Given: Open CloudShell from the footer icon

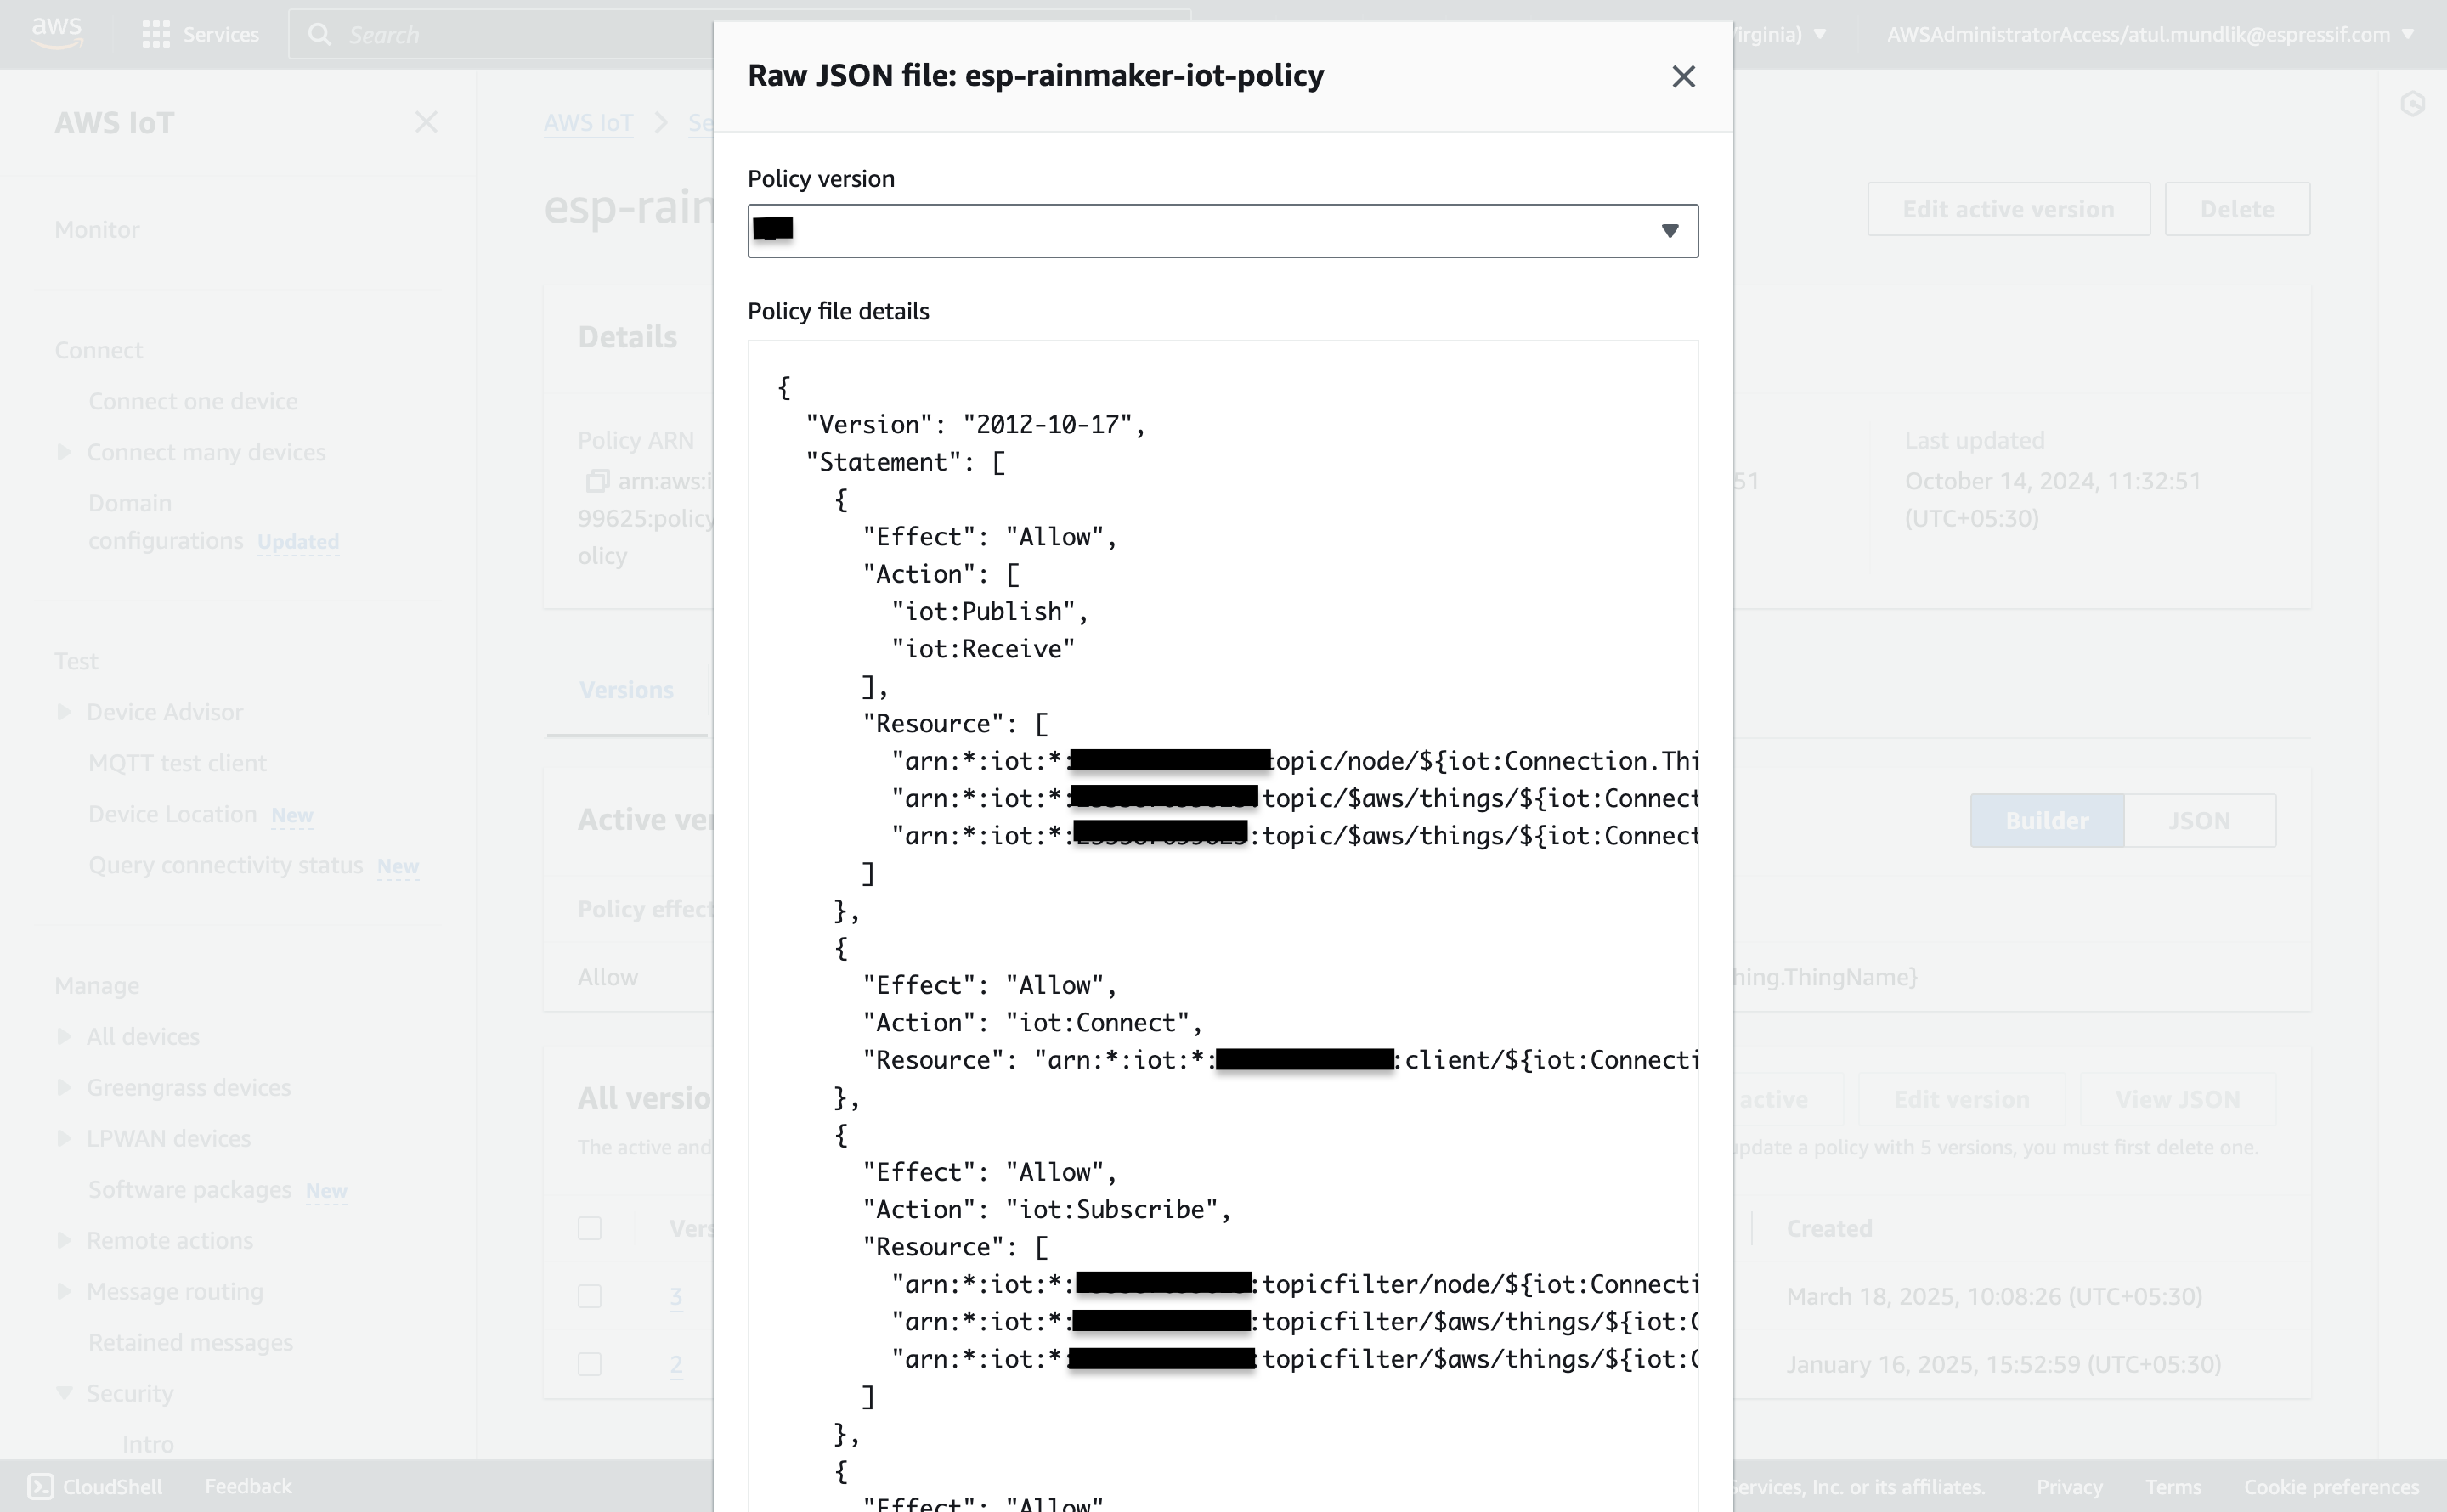Looking at the screenshot, I should coord(40,1486).
